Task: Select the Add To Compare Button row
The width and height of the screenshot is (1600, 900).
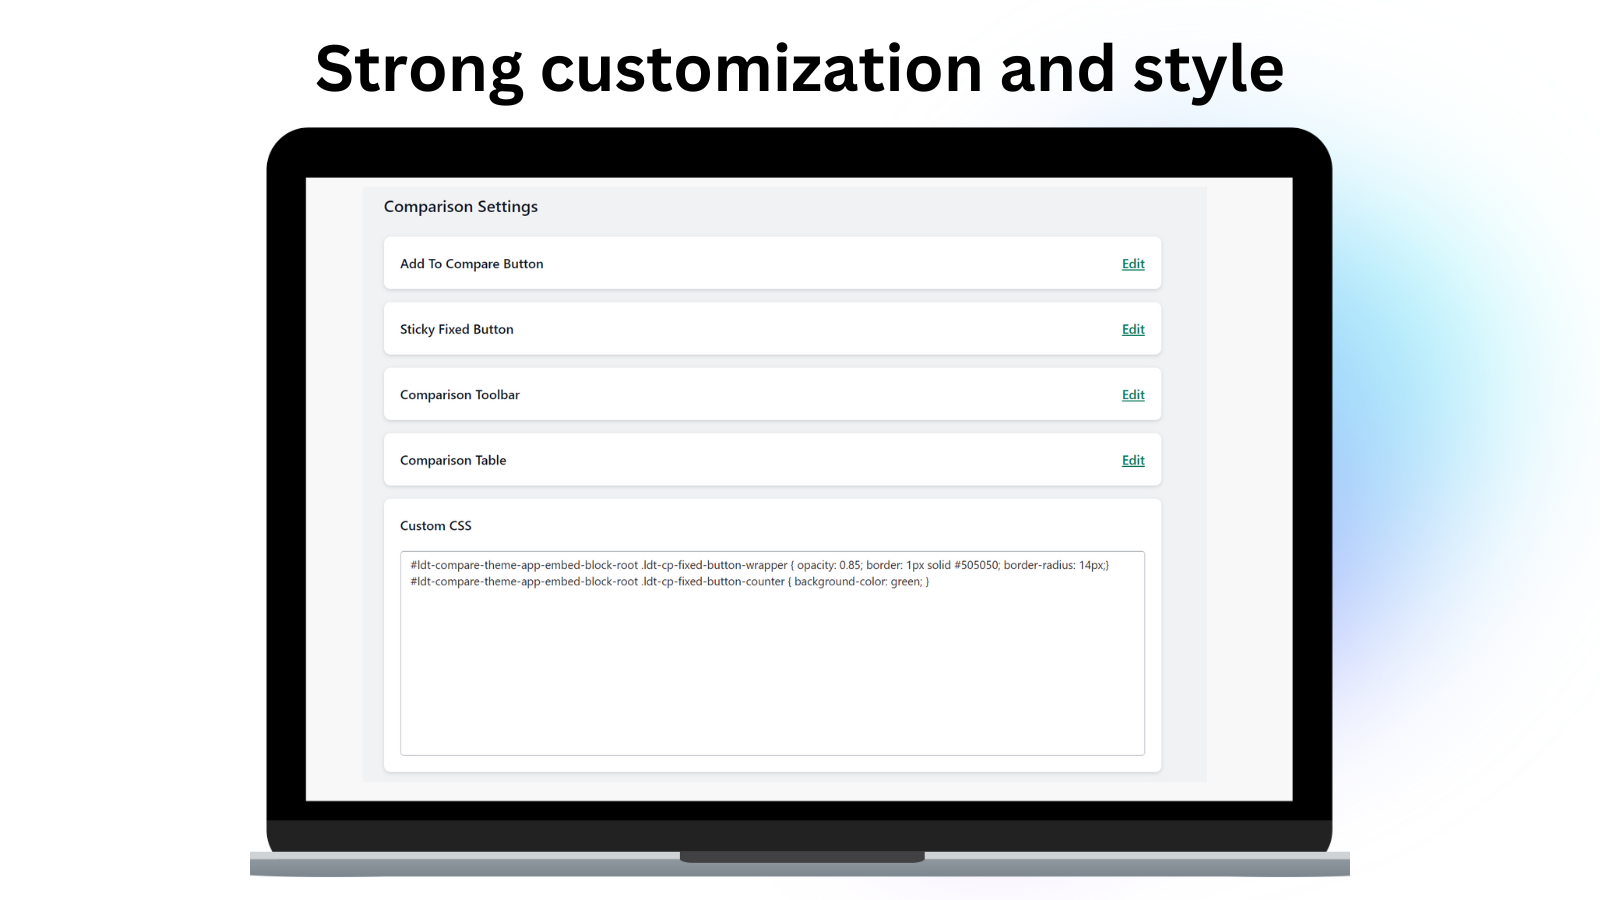Action: 770,263
